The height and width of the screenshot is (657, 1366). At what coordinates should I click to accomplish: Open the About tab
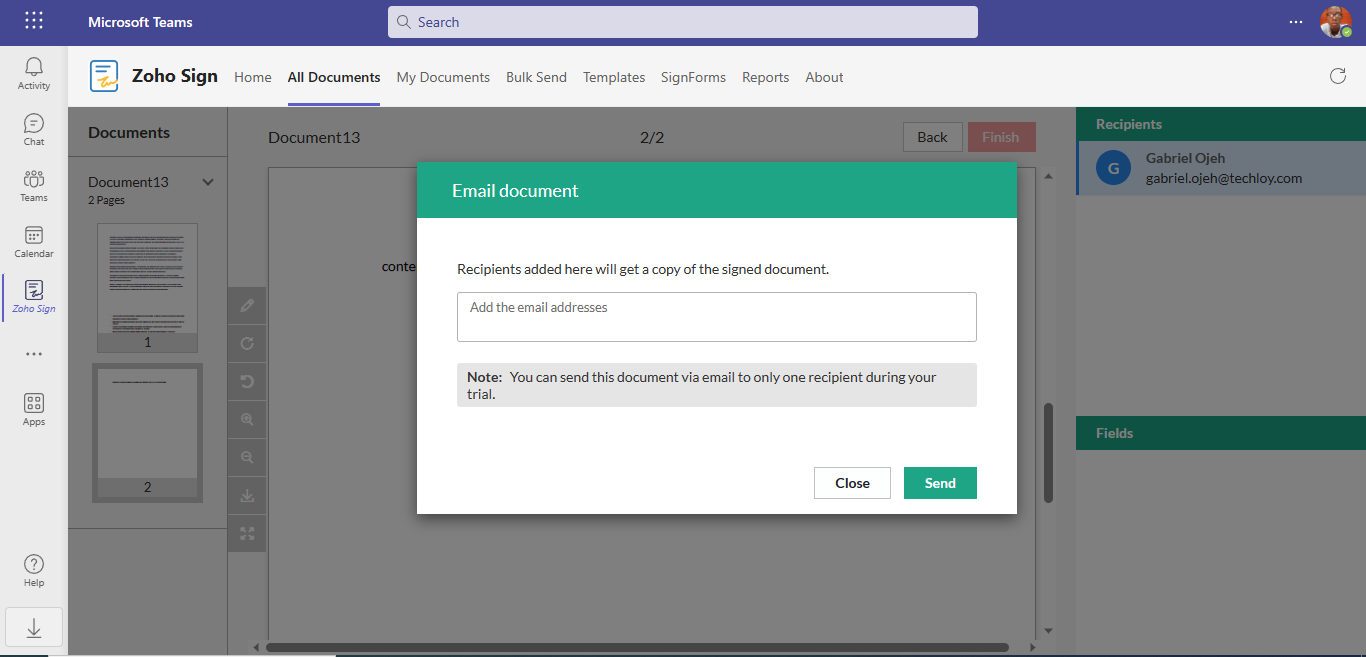pos(824,77)
